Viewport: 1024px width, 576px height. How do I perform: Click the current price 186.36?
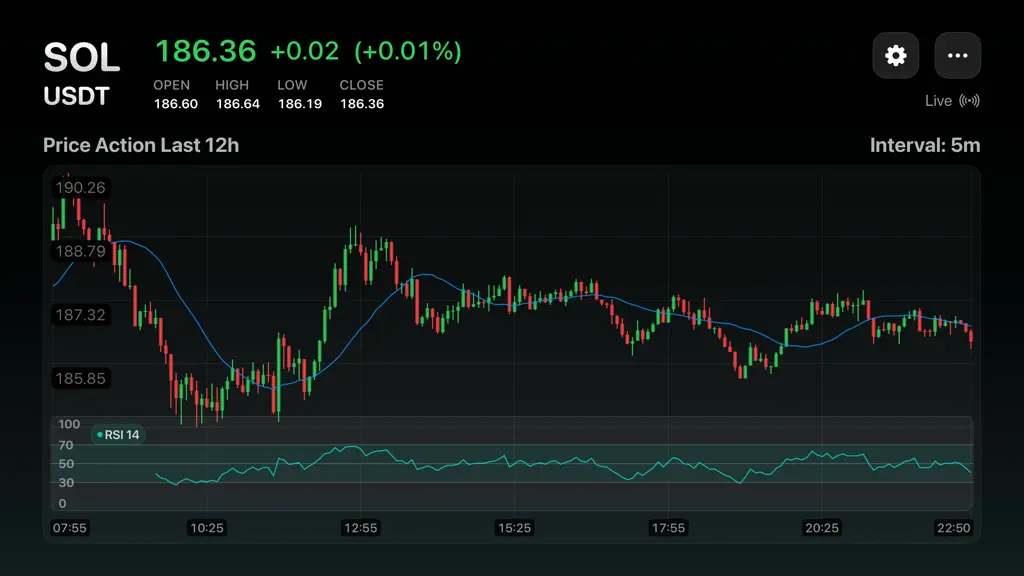[x=206, y=51]
